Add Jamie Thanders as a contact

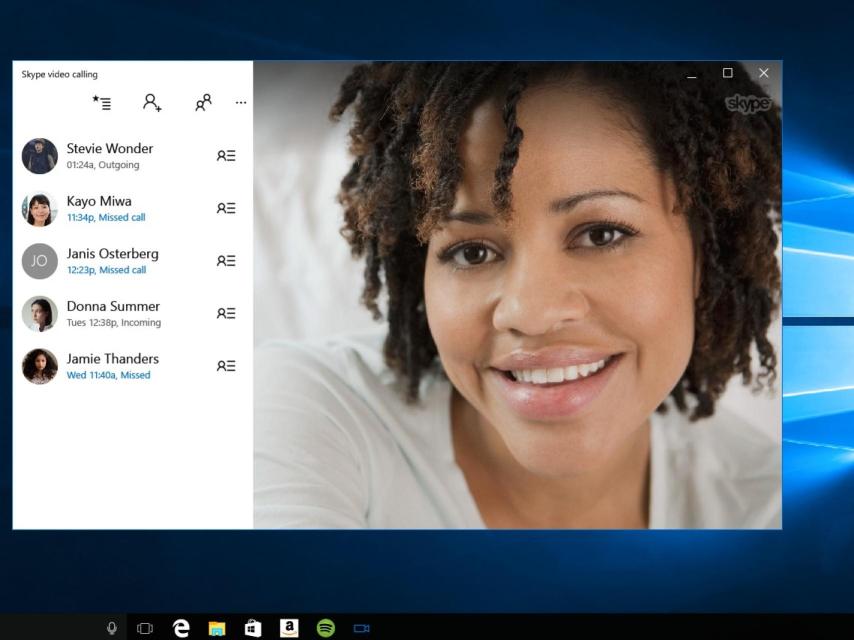pyautogui.click(x=226, y=365)
